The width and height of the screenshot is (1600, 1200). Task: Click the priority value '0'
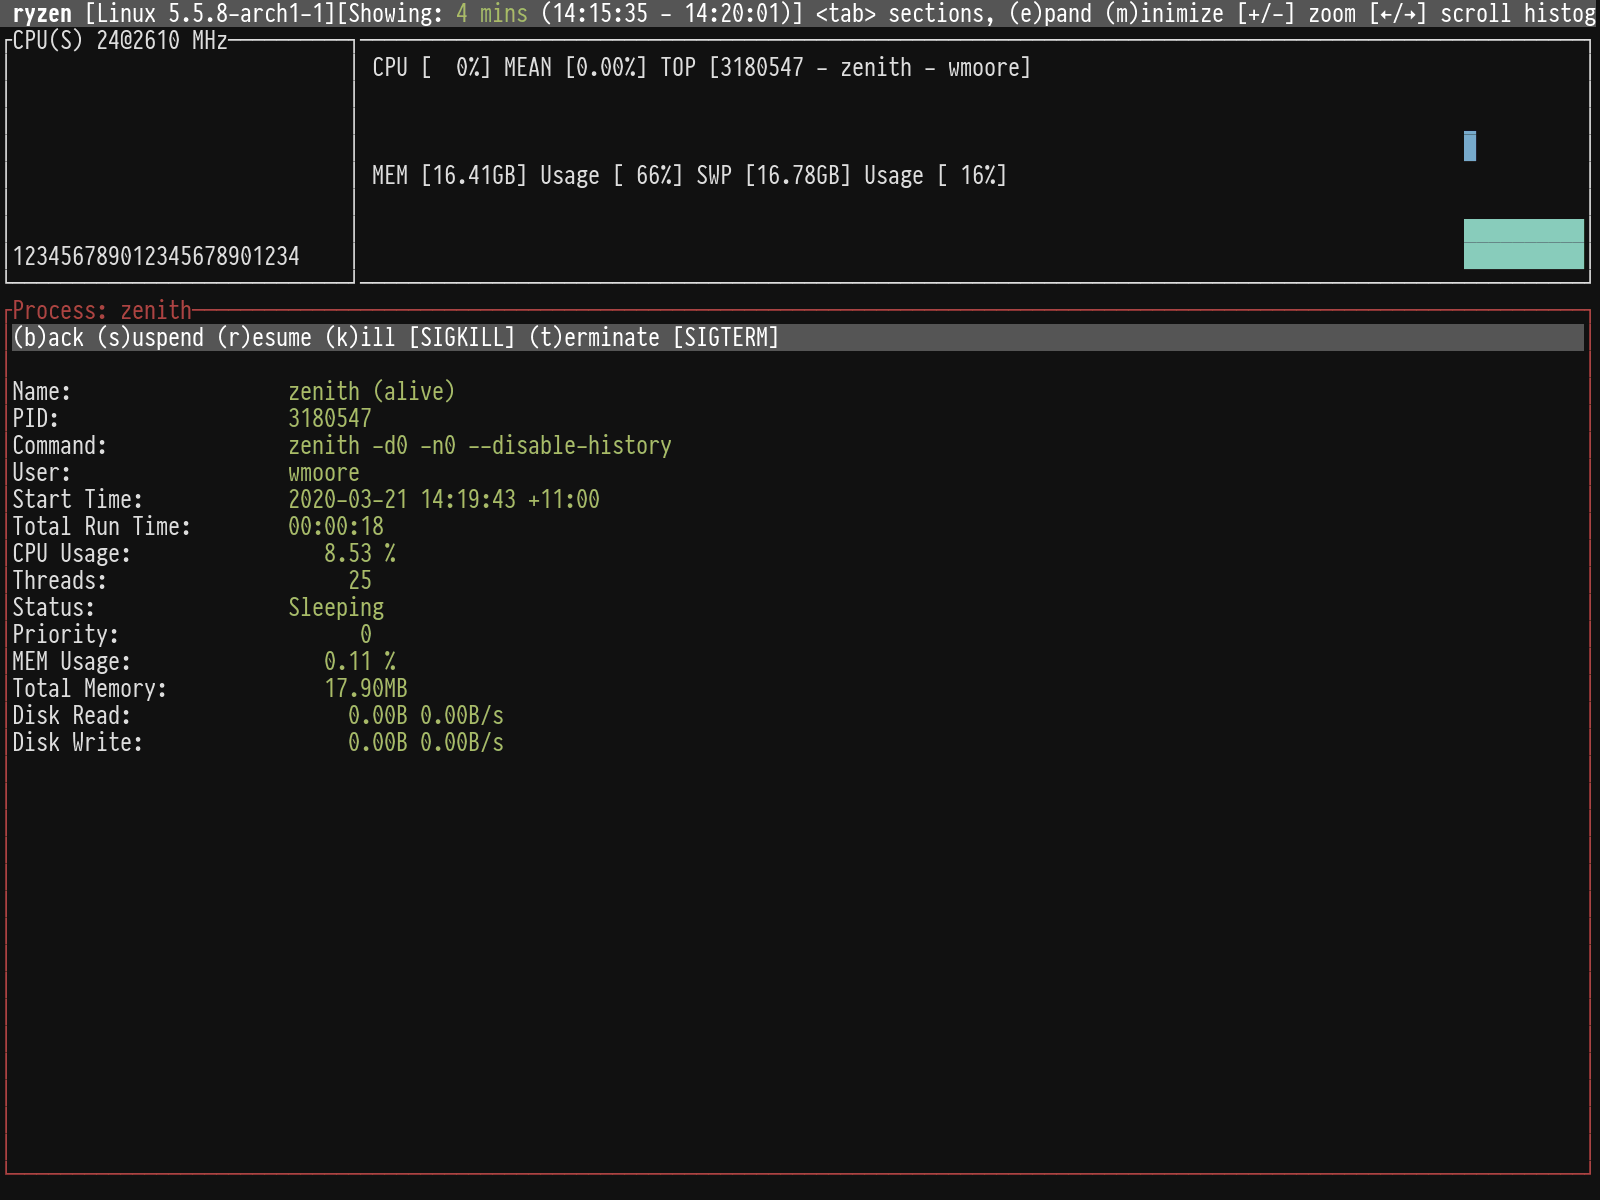(x=366, y=635)
